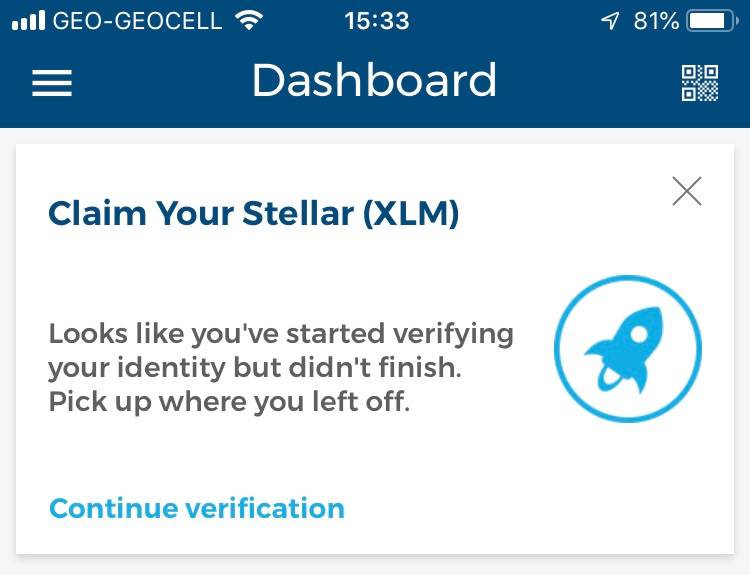Tap the GEO-GEOCELL carrier label
The height and width of the screenshot is (575, 750).
(x=137, y=21)
